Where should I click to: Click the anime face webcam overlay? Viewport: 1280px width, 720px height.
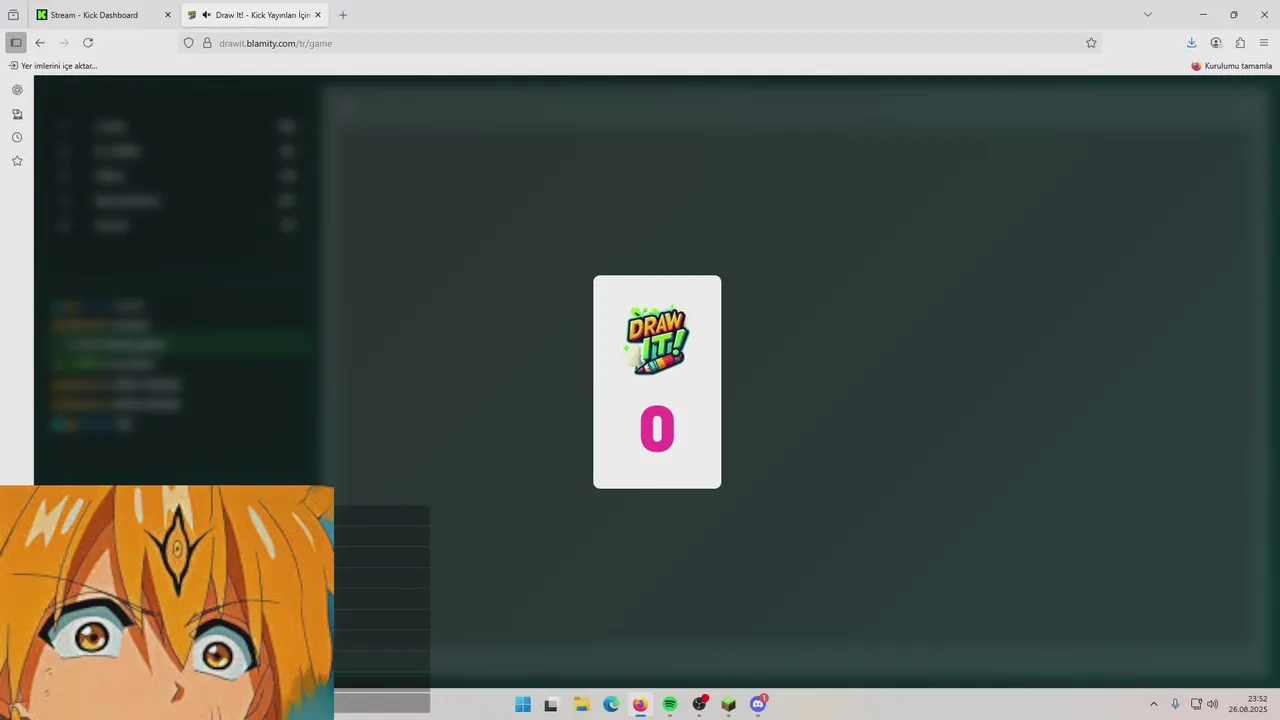pos(167,603)
